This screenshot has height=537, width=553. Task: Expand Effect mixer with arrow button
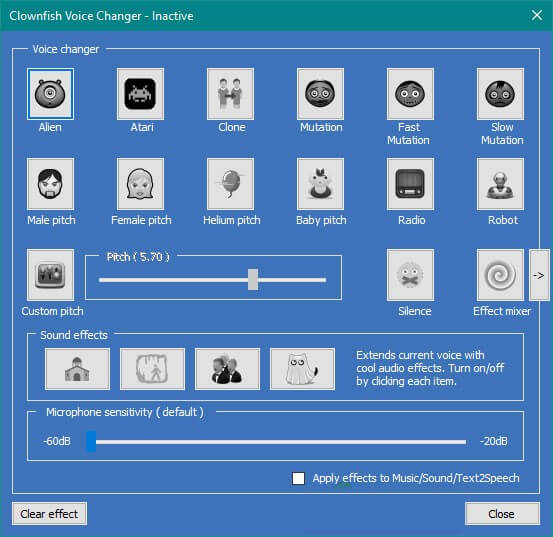[x=539, y=275]
